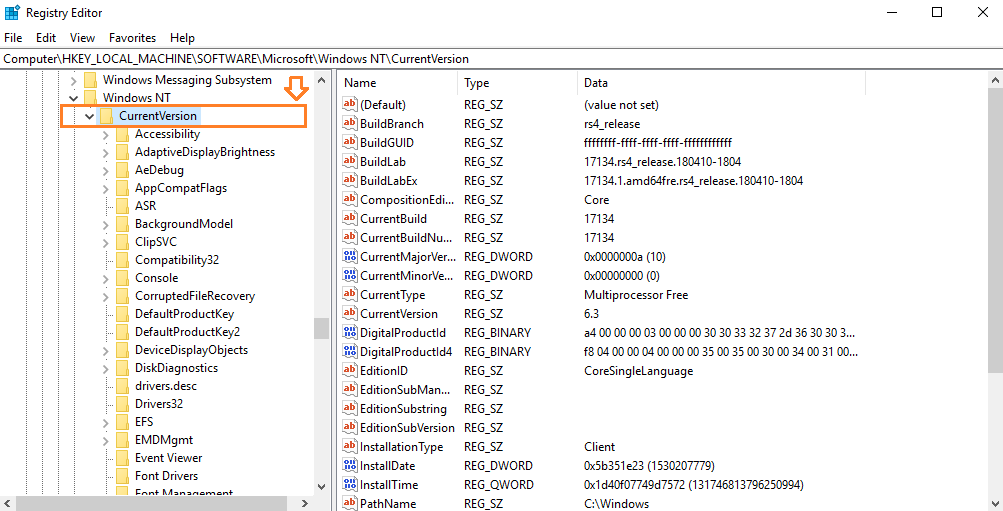Viewport: 1003px width, 511px height.
Task: Click the tree pane scroll up arrow
Action: point(321,80)
